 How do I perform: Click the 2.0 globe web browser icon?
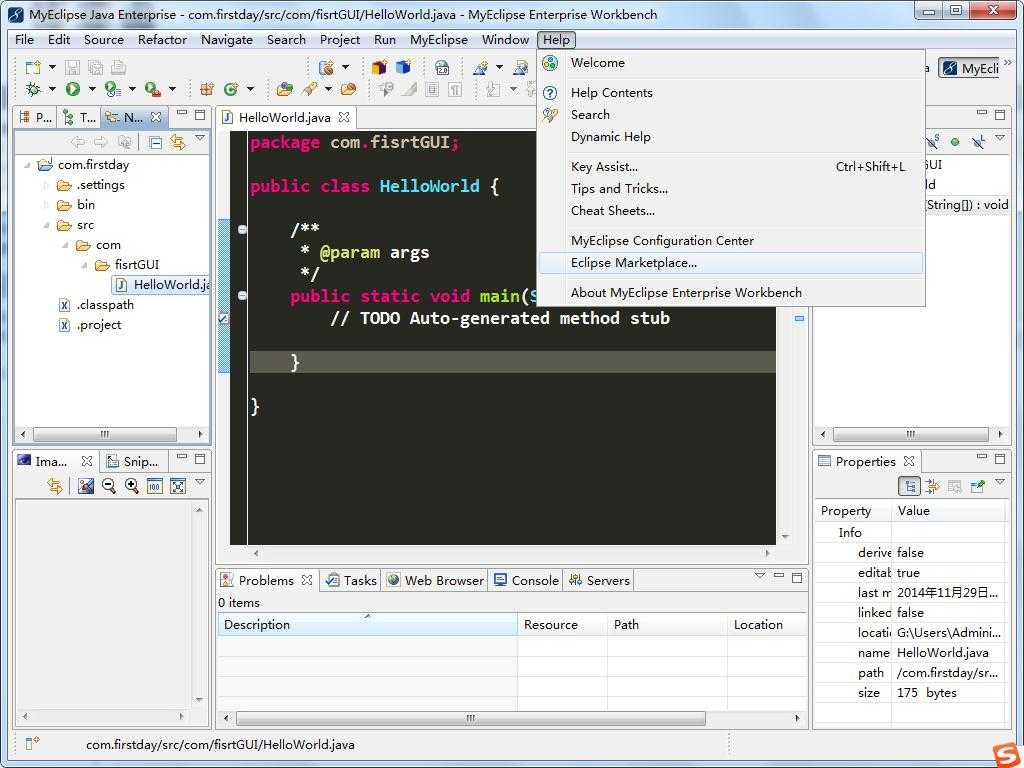pyautogui.click(x=442, y=67)
